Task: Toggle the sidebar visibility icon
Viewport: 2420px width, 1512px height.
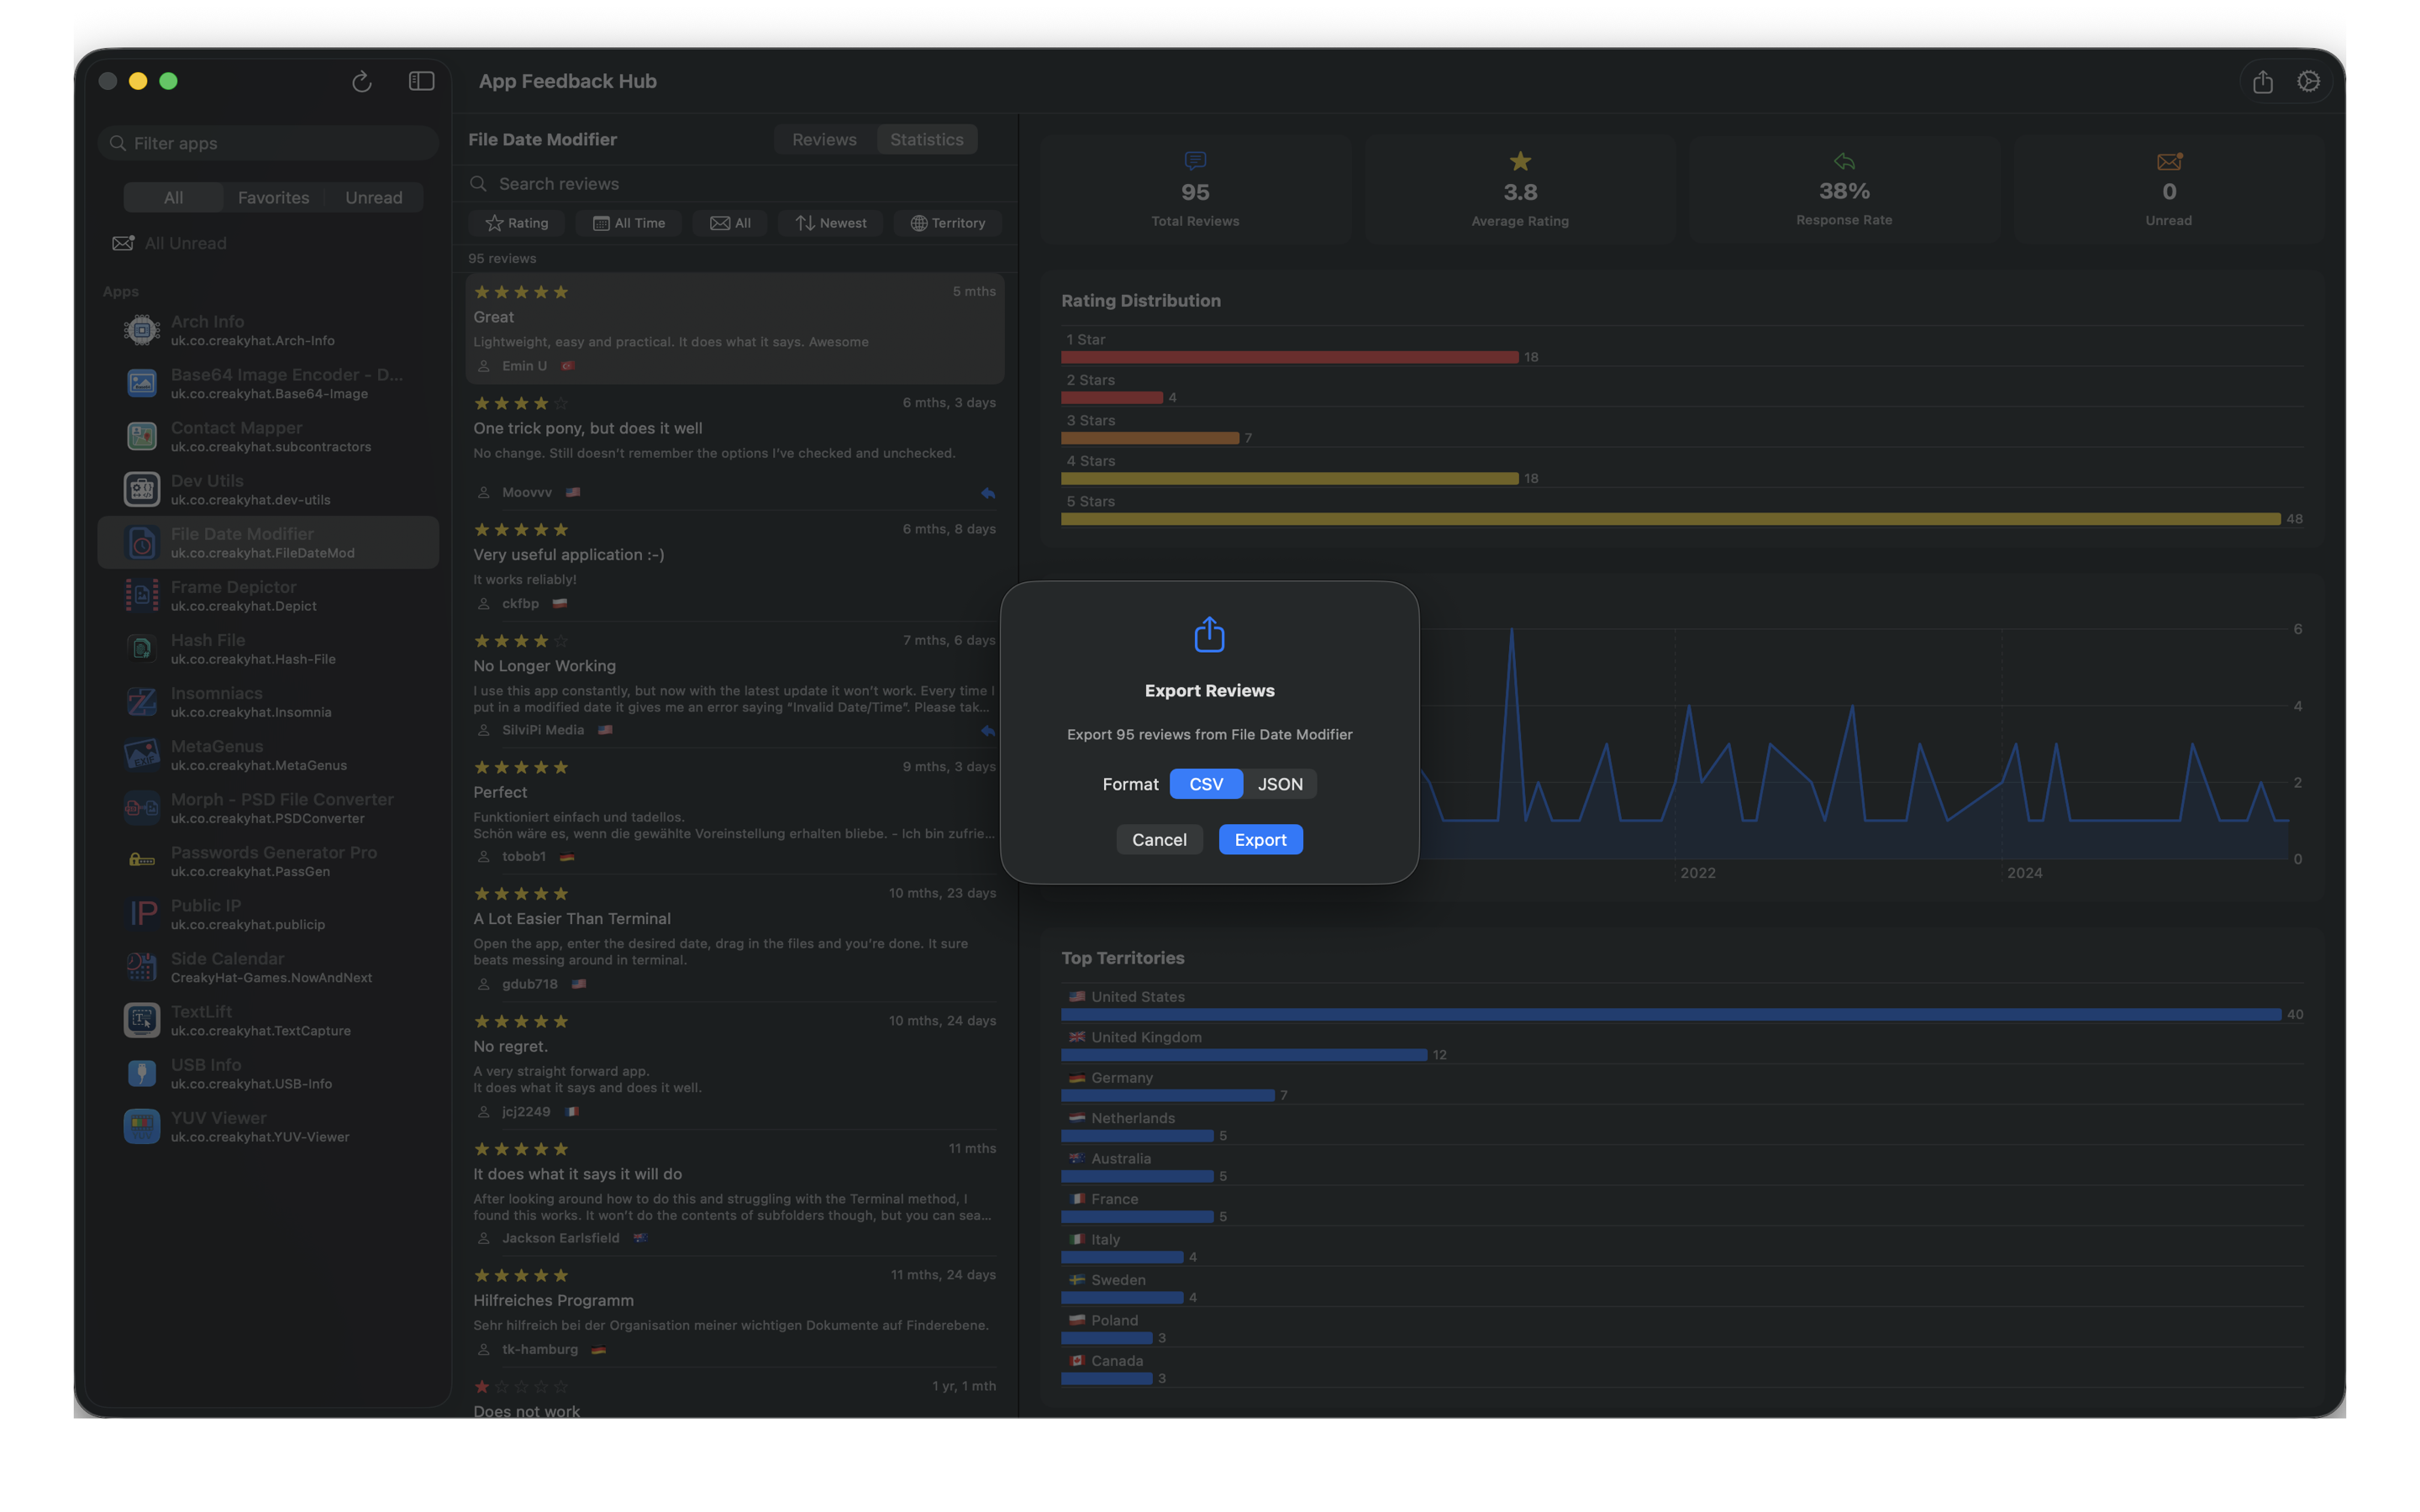Action: tap(420, 81)
